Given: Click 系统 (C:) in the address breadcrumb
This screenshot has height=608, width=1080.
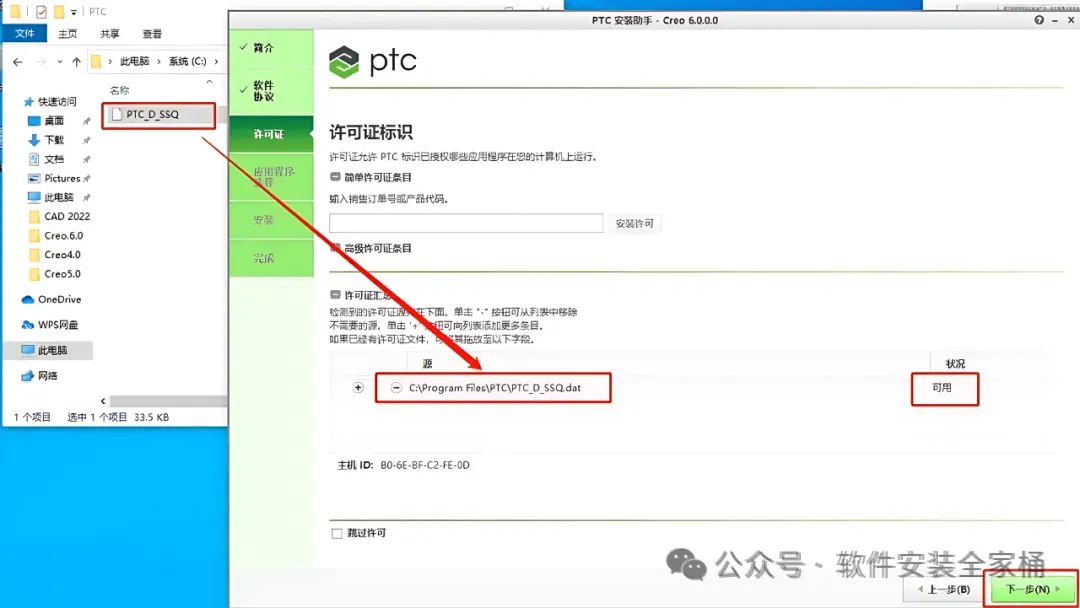Looking at the screenshot, I should [187, 62].
